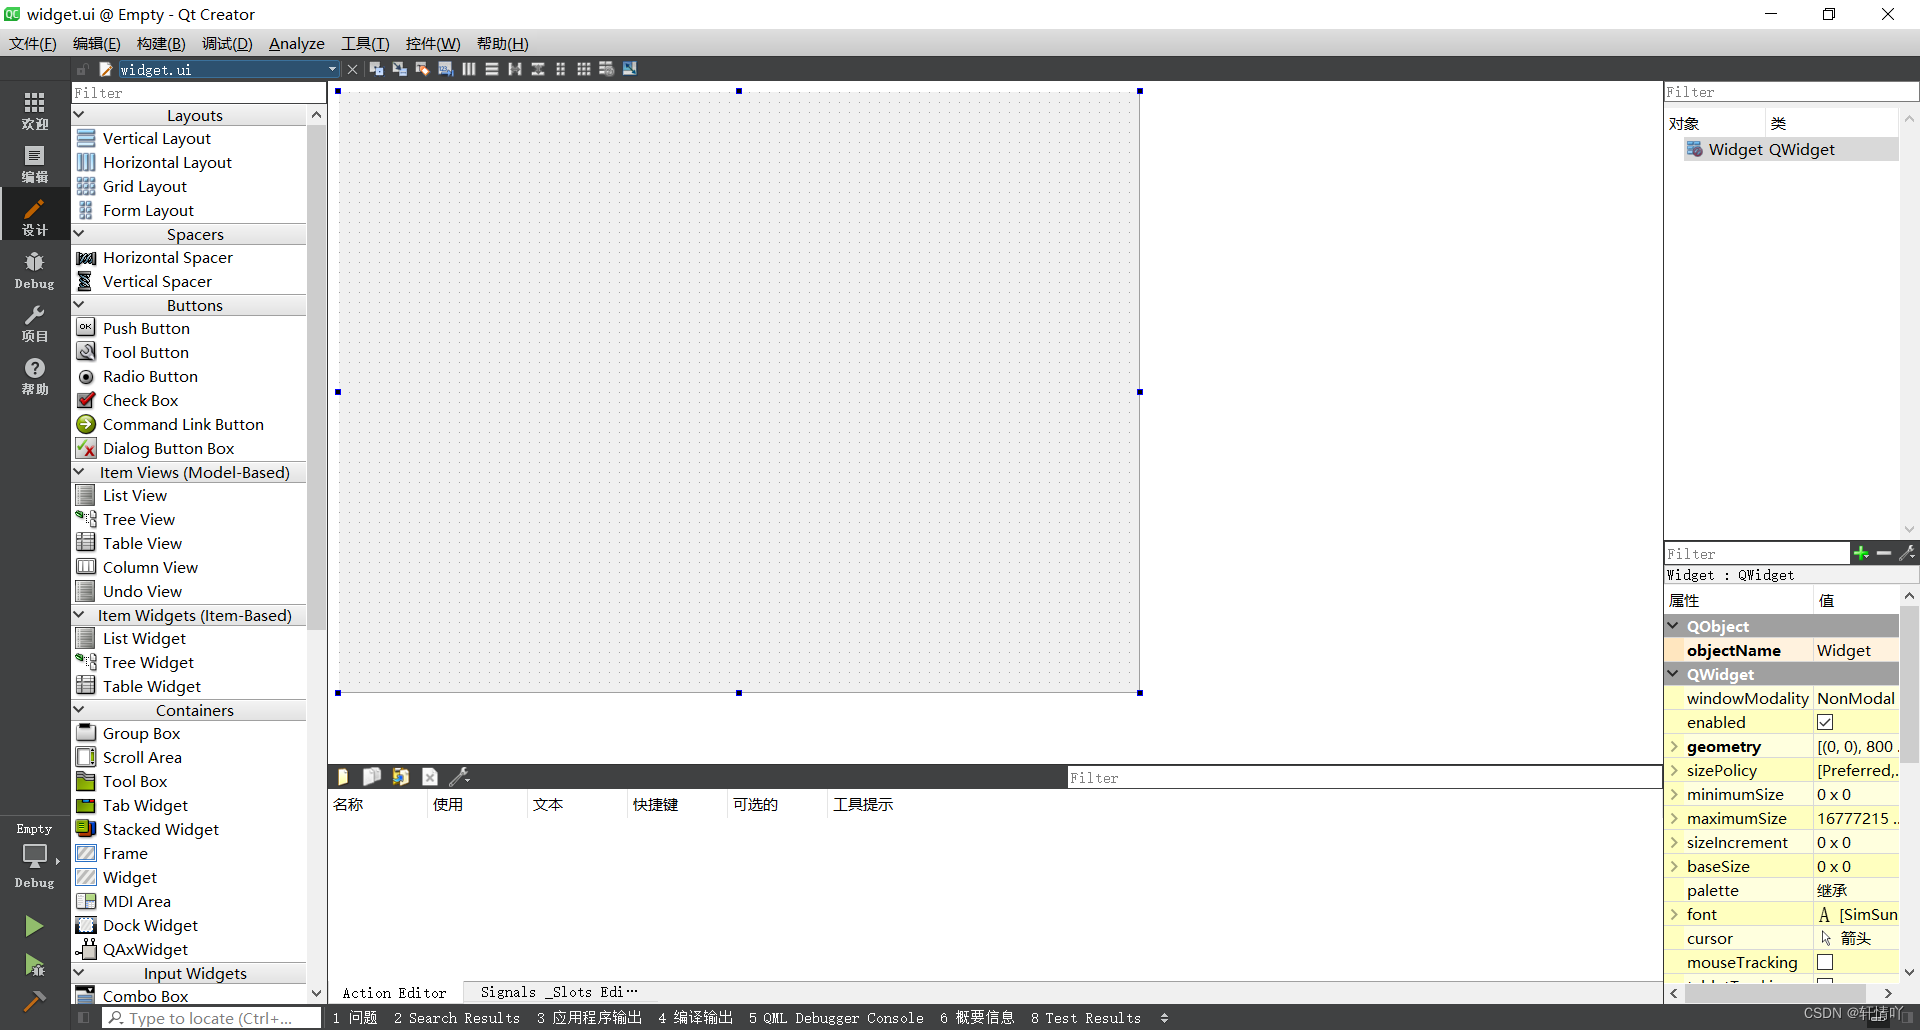The image size is (1920, 1030).
Task: Switch to Design (设计) mode
Action: click(35, 216)
